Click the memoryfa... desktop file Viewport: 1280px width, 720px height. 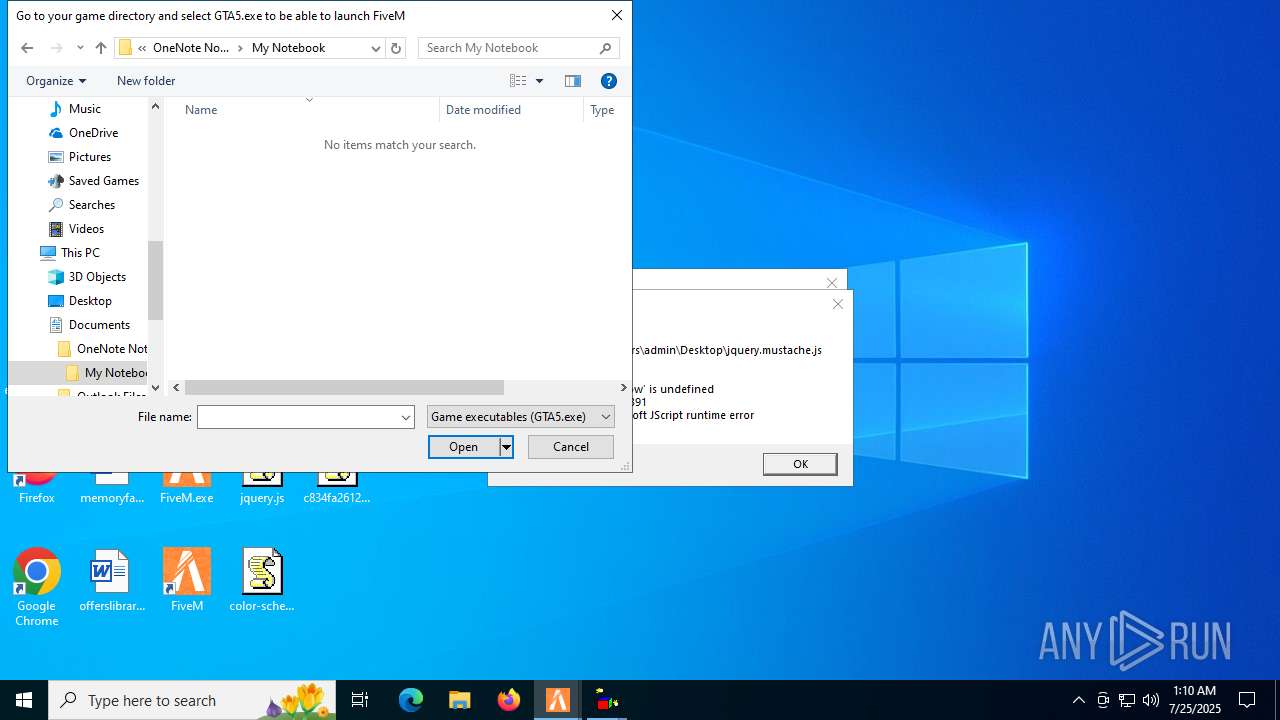[x=112, y=488]
